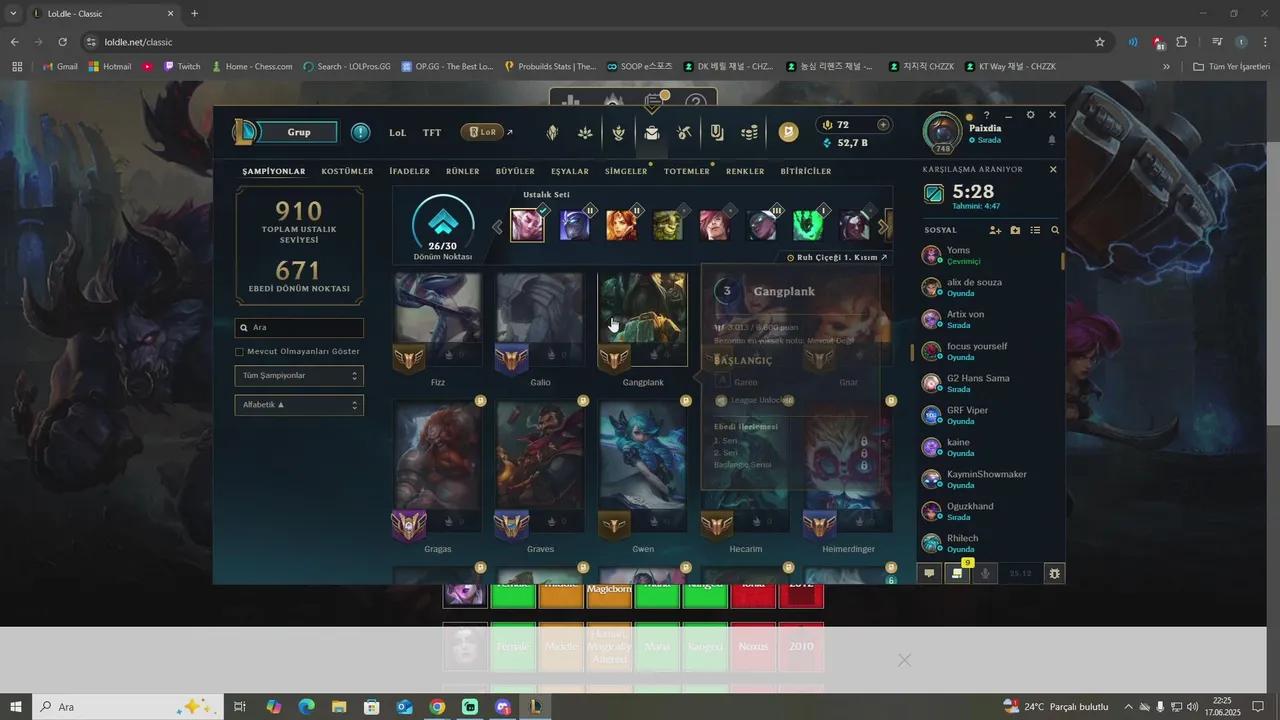Viewport: 1280px width, 720px height.
Task: Open Paixdia profile avatar
Action: (x=942, y=132)
